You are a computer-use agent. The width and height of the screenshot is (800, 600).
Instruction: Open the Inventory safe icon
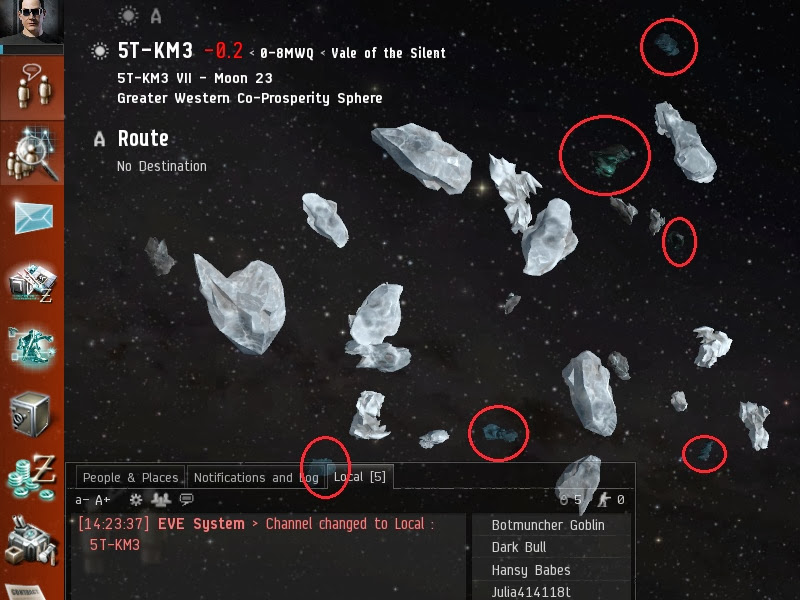pos(31,414)
